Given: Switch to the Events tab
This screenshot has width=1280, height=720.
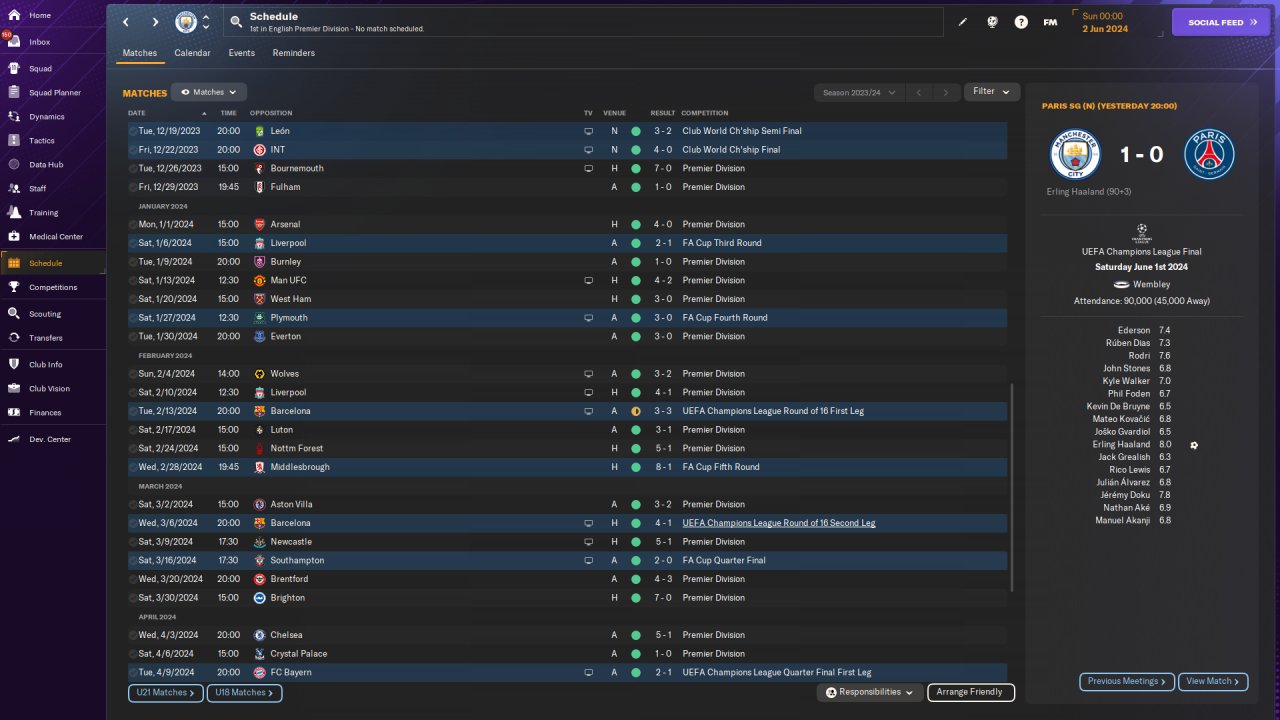Looking at the screenshot, I should (241, 53).
